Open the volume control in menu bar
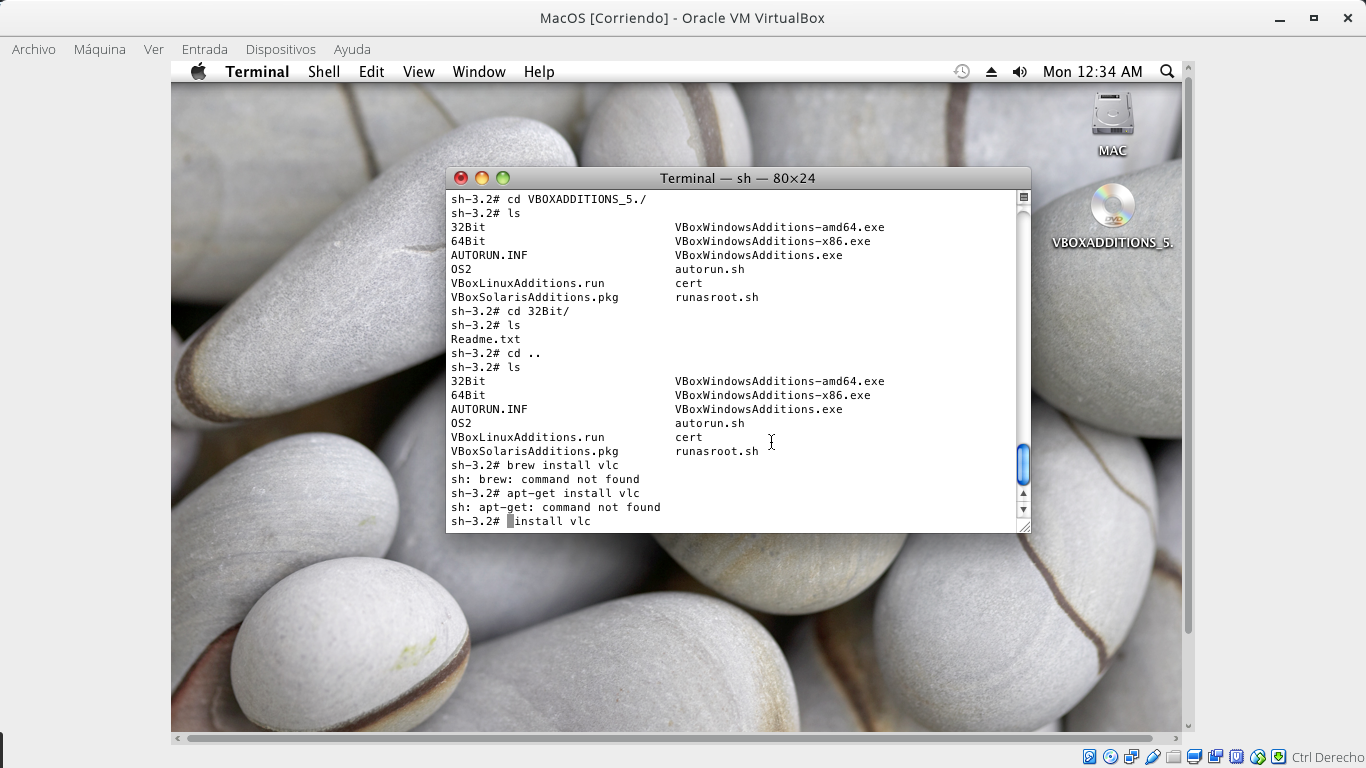The image size is (1366, 768). (x=1019, y=72)
